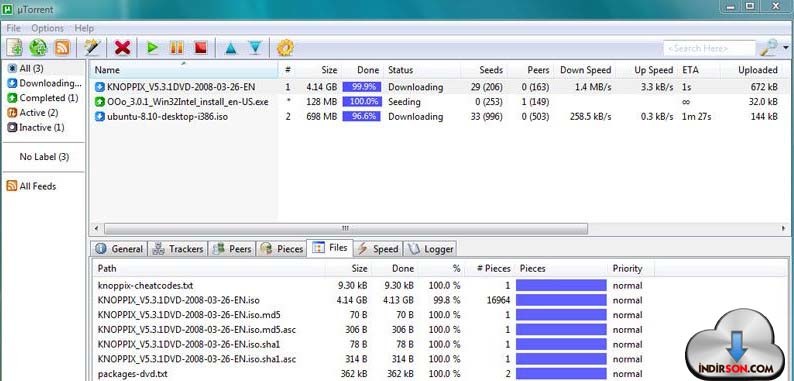Select the Inactive (1) category

pyautogui.click(x=35, y=128)
